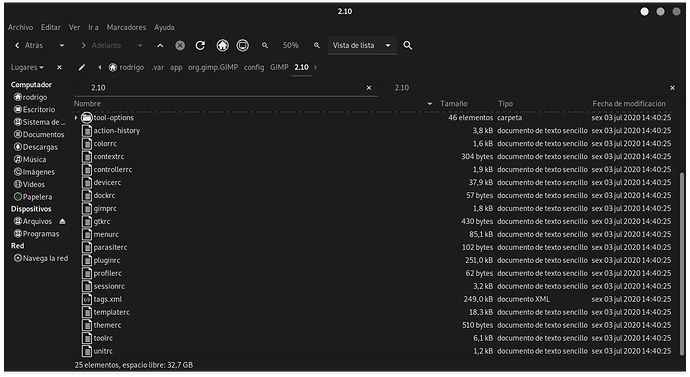Open the Ayuda menu
690x377 pixels.
(x=164, y=27)
